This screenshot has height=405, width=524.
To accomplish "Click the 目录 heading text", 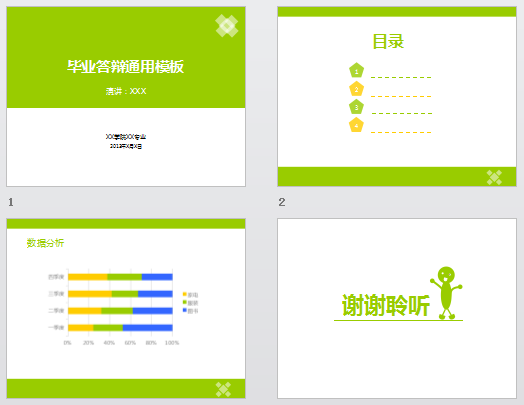I will [x=388, y=41].
